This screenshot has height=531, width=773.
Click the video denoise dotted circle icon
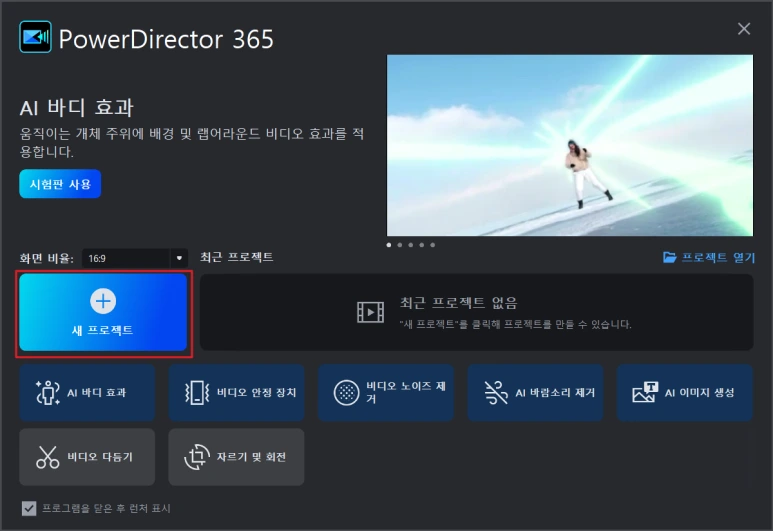point(347,393)
